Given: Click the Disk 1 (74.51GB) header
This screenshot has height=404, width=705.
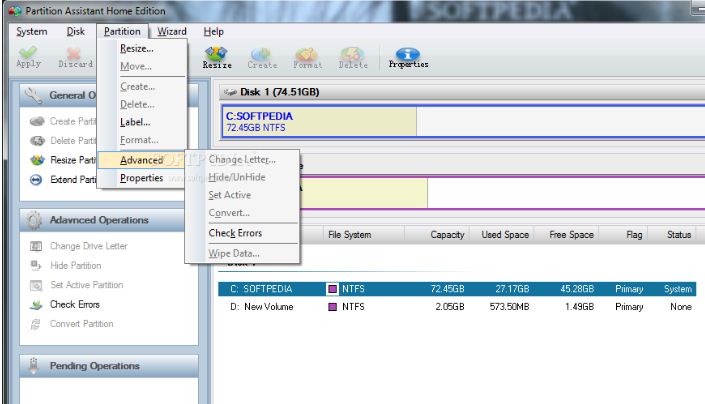Looking at the screenshot, I should click(x=462, y=92).
